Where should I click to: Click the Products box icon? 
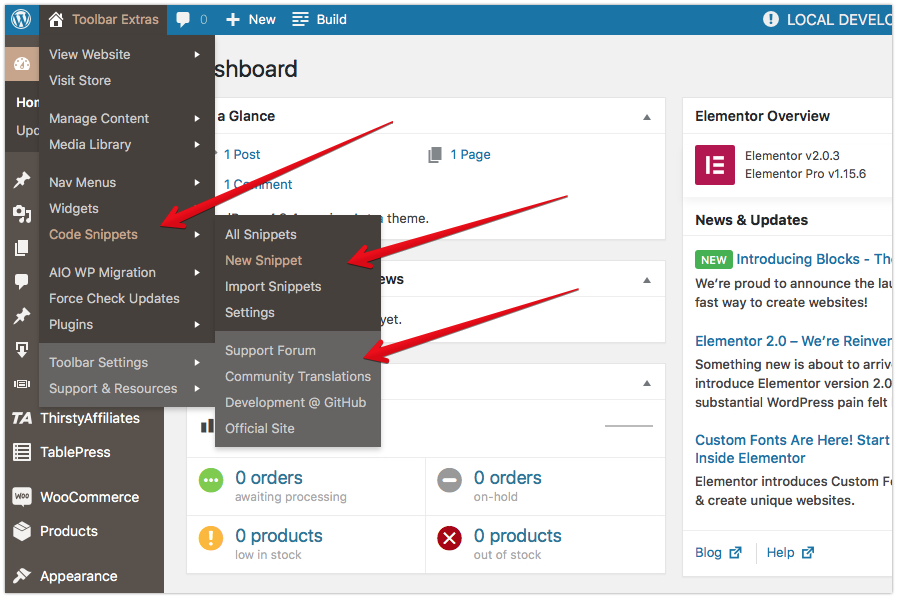[x=22, y=531]
